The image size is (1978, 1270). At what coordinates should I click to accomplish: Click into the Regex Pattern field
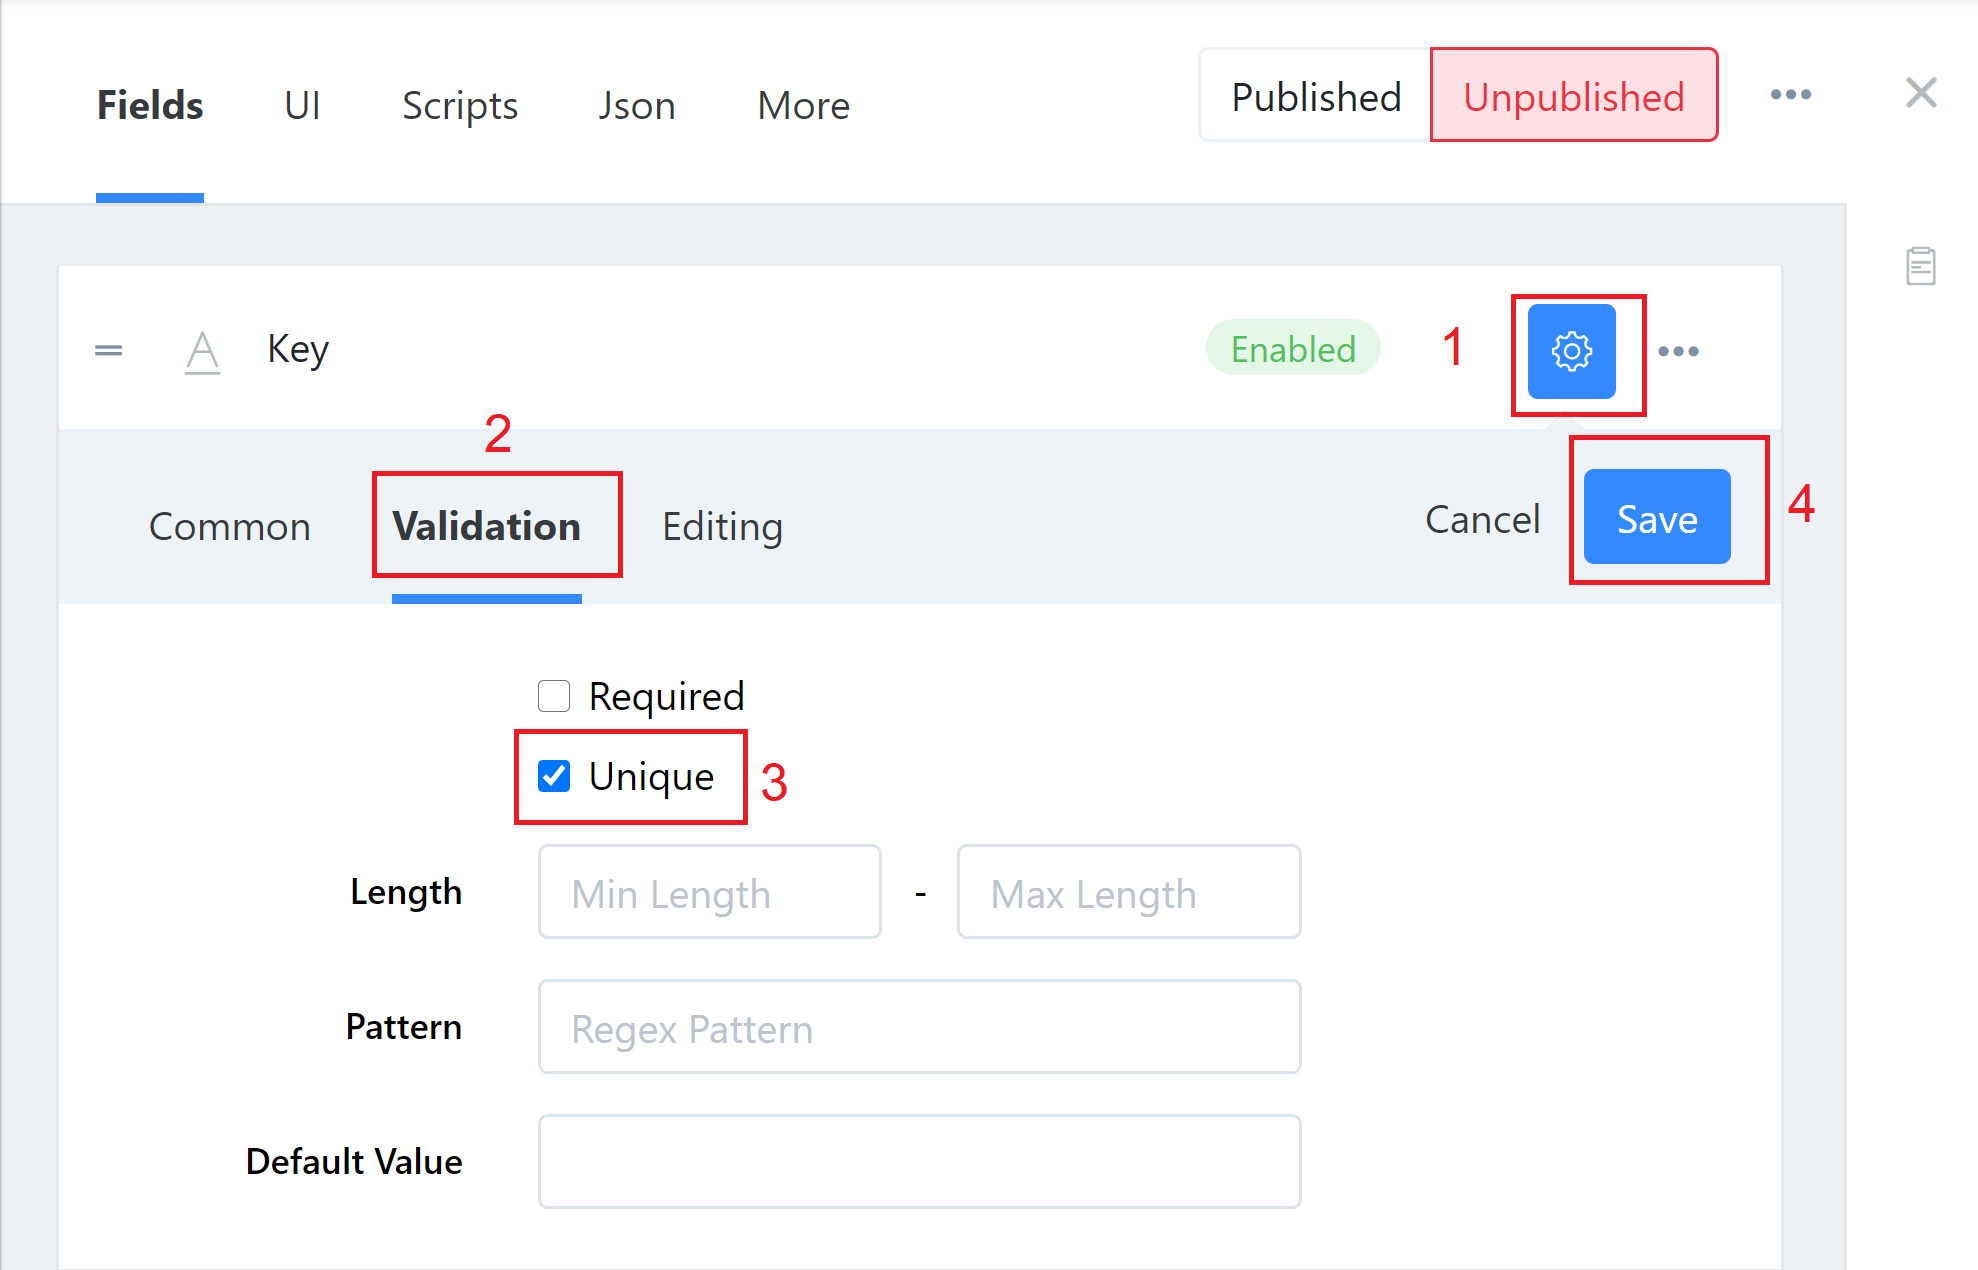tap(919, 1027)
